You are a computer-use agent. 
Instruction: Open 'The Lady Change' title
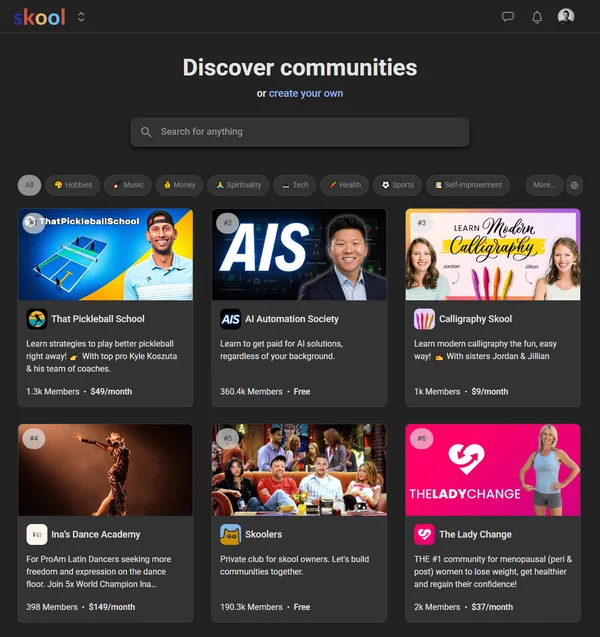click(475, 535)
